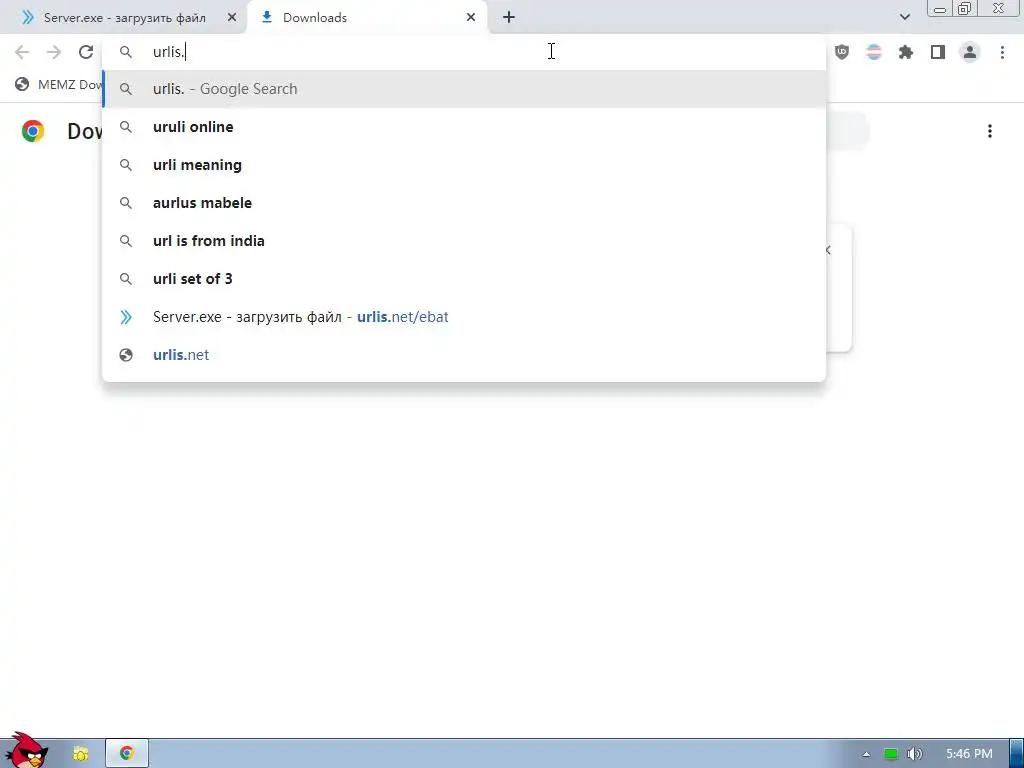Reload the page with the refresh icon
Image resolution: width=1024 pixels, height=768 pixels.
click(86, 52)
